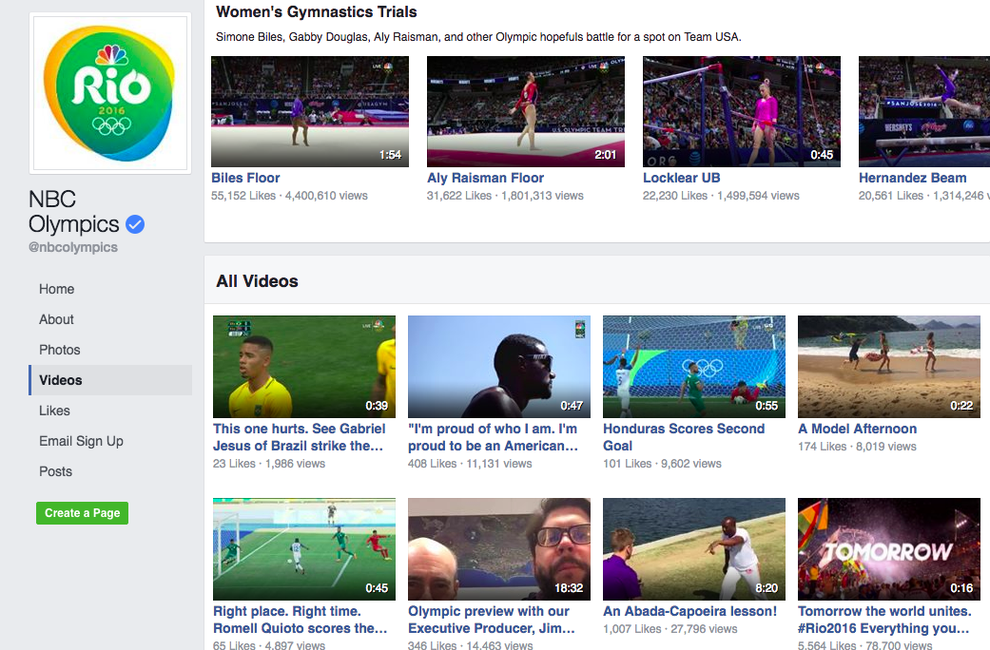Open the Locklear UB title link
The image size is (990, 650).
681,178
